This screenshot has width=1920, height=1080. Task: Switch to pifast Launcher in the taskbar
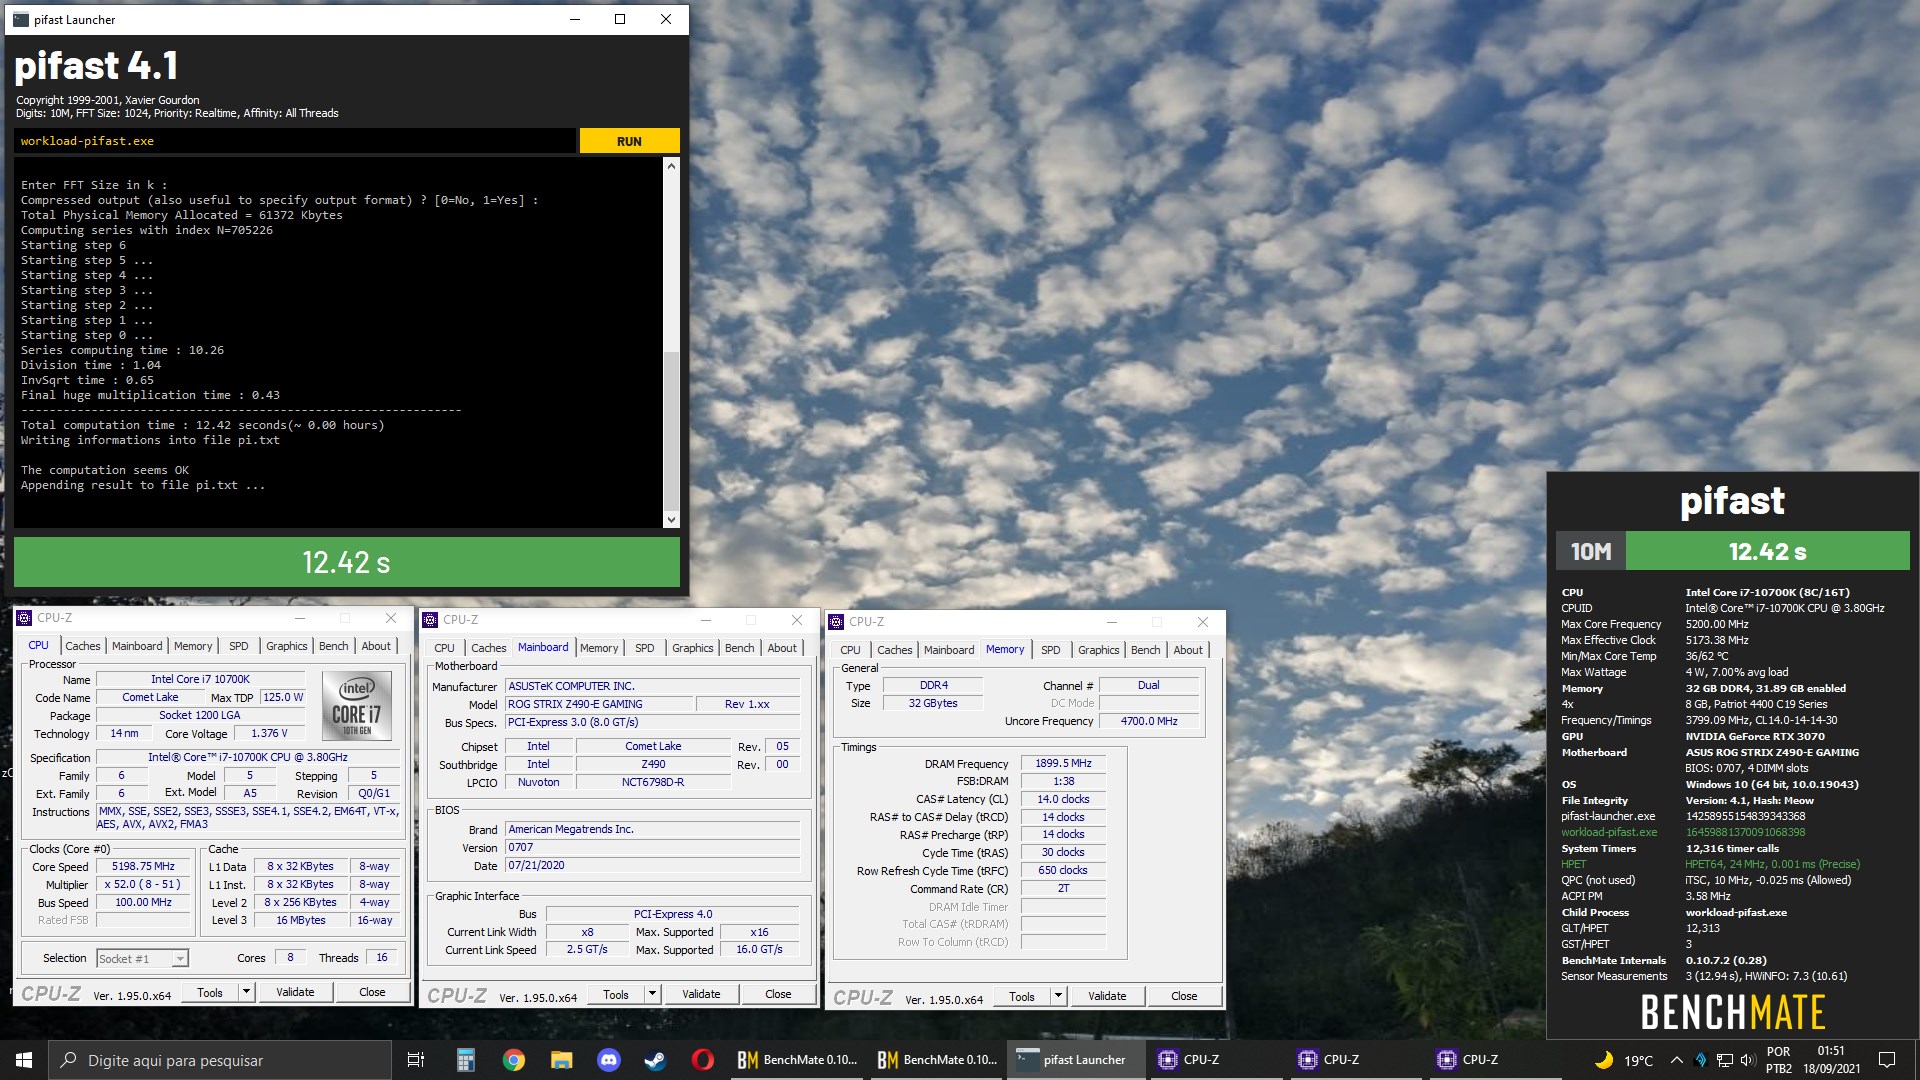(x=1075, y=1060)
